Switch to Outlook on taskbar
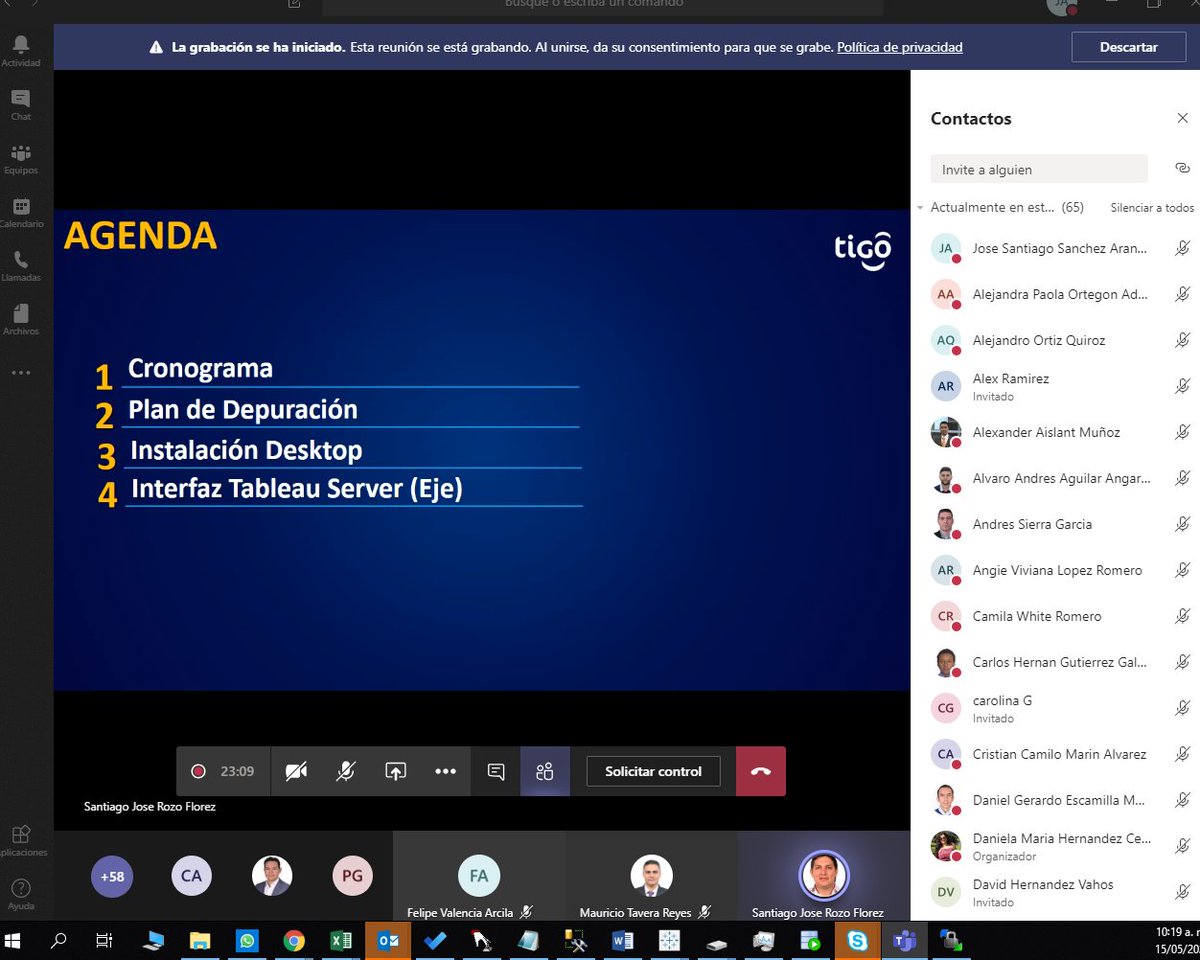 tap(388, 940)
